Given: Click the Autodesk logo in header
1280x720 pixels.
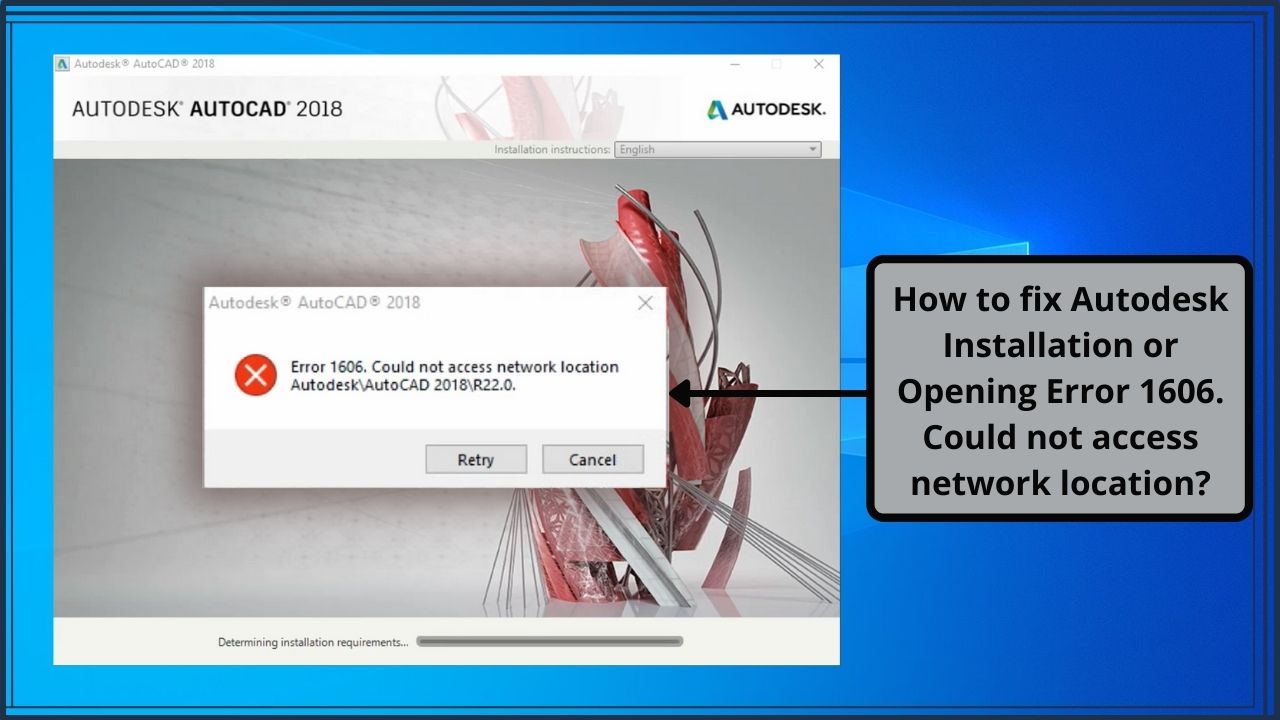Looking at the screenshot, I should [x=766, y=109].
